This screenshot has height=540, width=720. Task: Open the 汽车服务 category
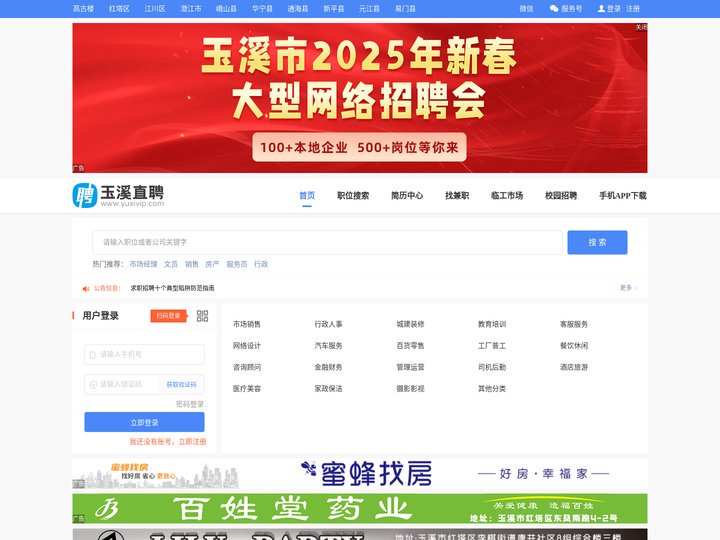(328, 346)
